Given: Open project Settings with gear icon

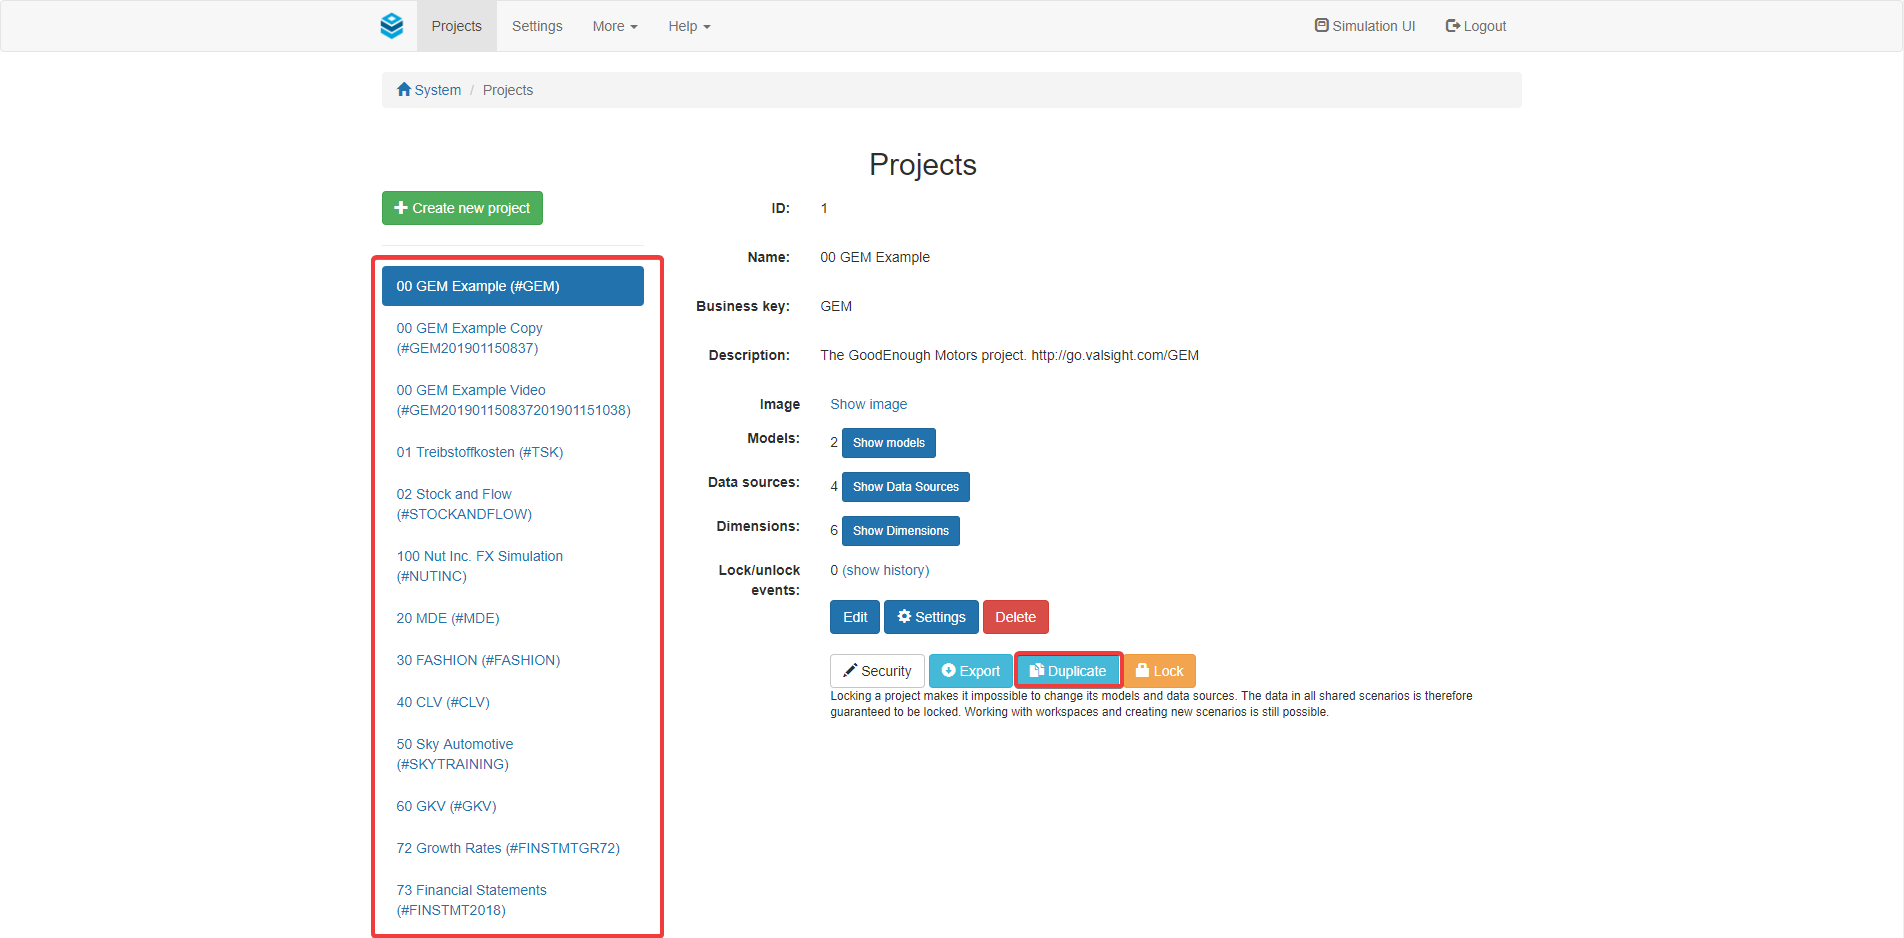Looking at the screenshot, I should (930, 617).
